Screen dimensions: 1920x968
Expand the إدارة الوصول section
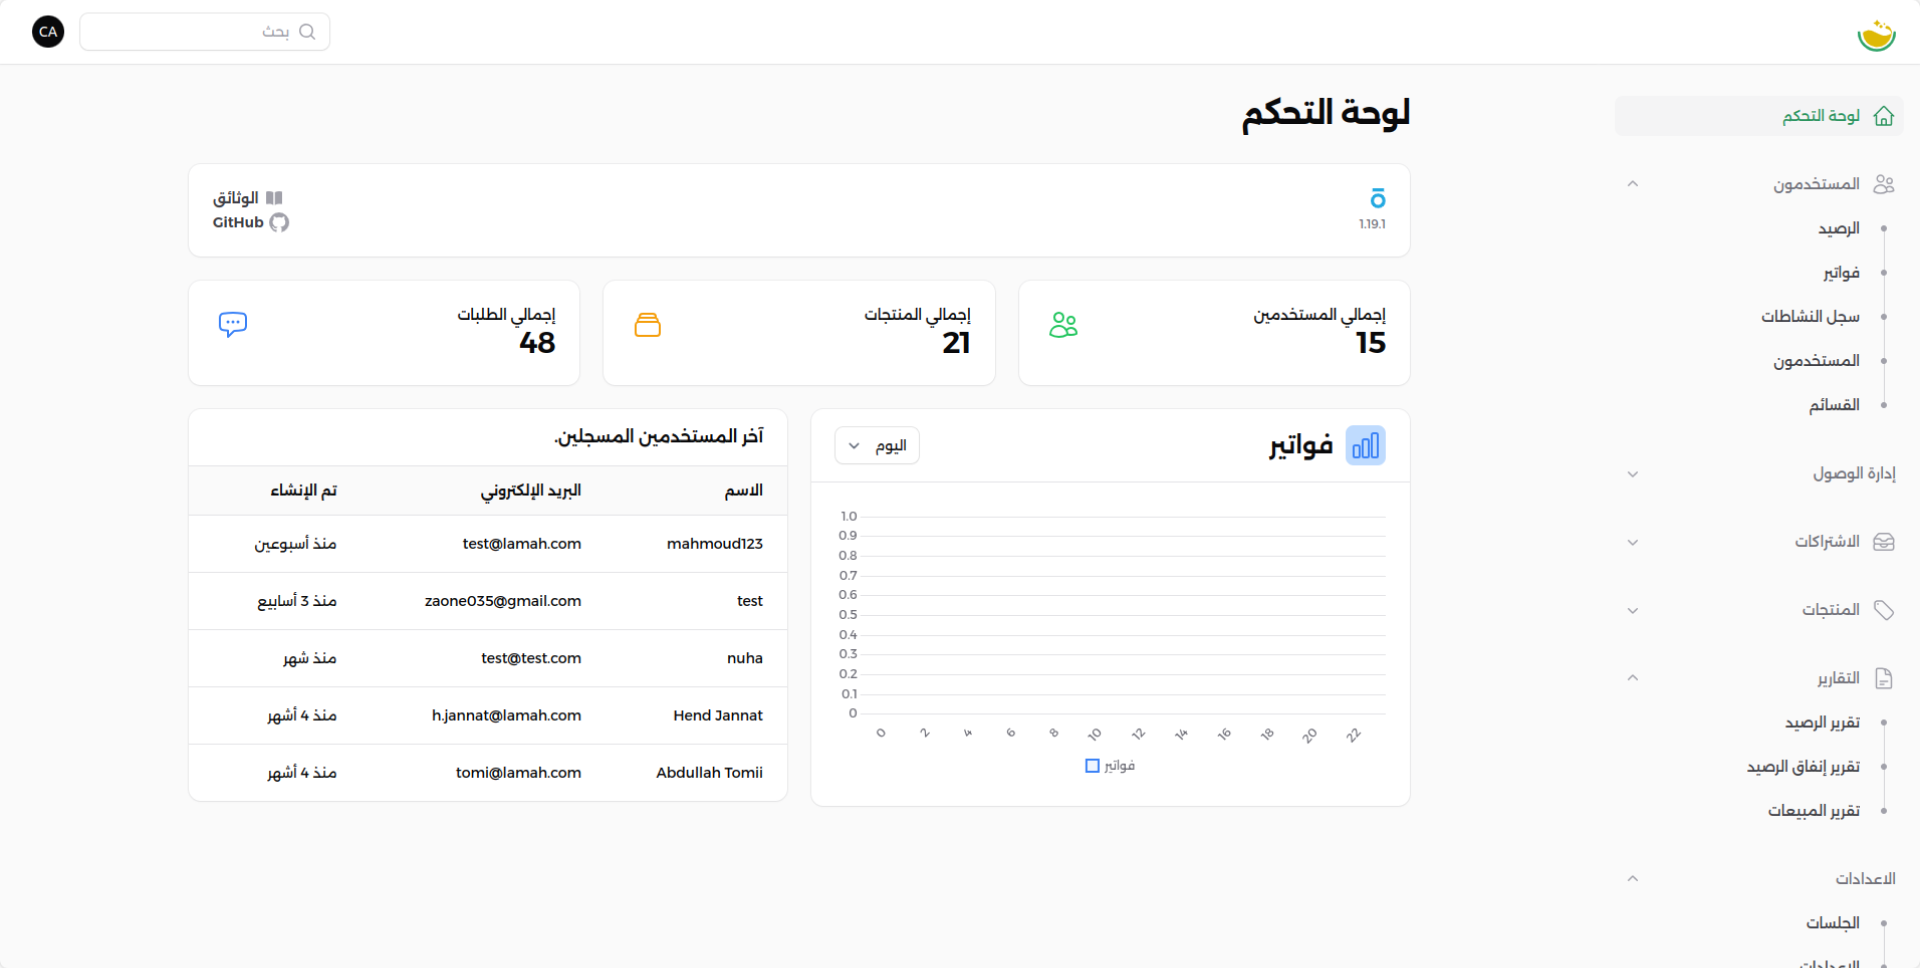pyautogui.click(x=1632, y=474)
